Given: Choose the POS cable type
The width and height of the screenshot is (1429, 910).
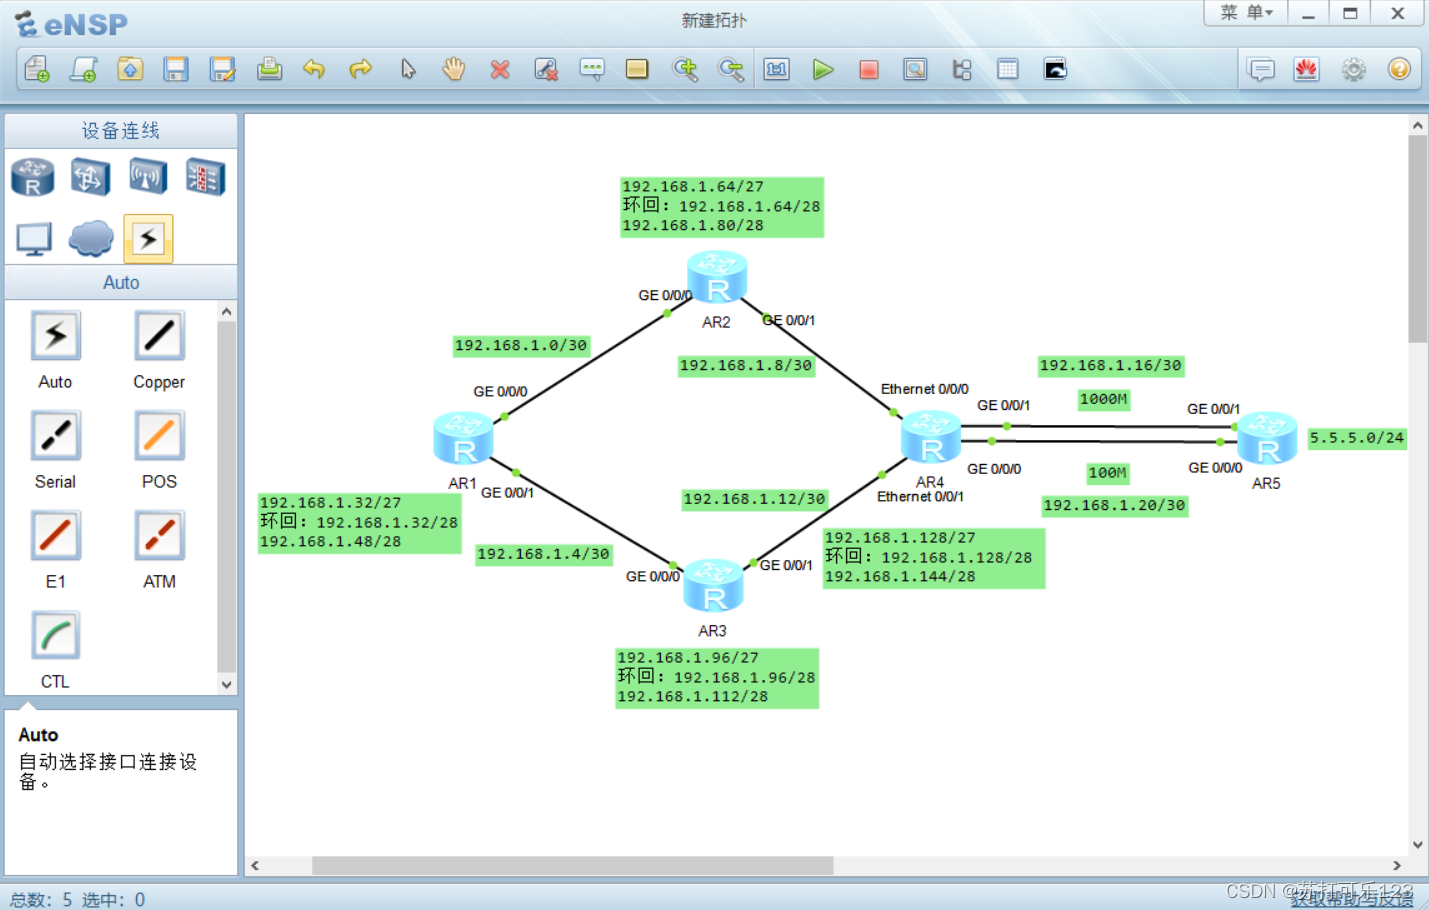Looking at the screenshot, I should 159,437.
